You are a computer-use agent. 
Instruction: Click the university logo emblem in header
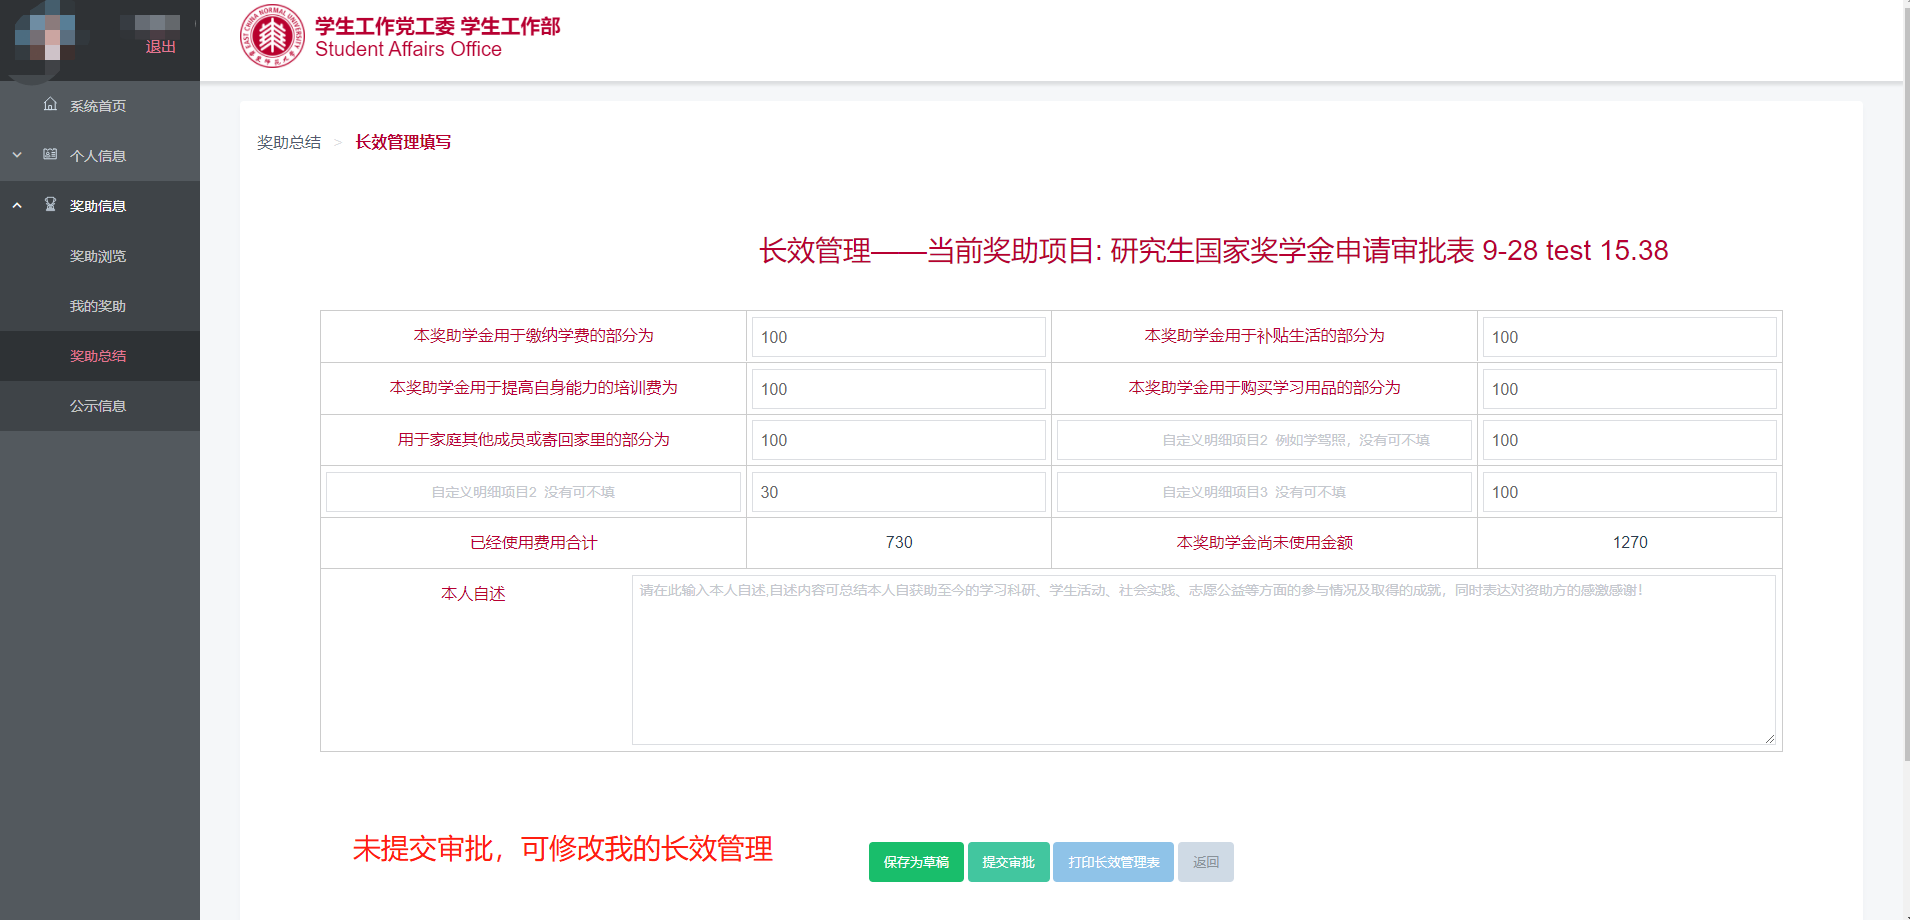click(x=272, y=37)
